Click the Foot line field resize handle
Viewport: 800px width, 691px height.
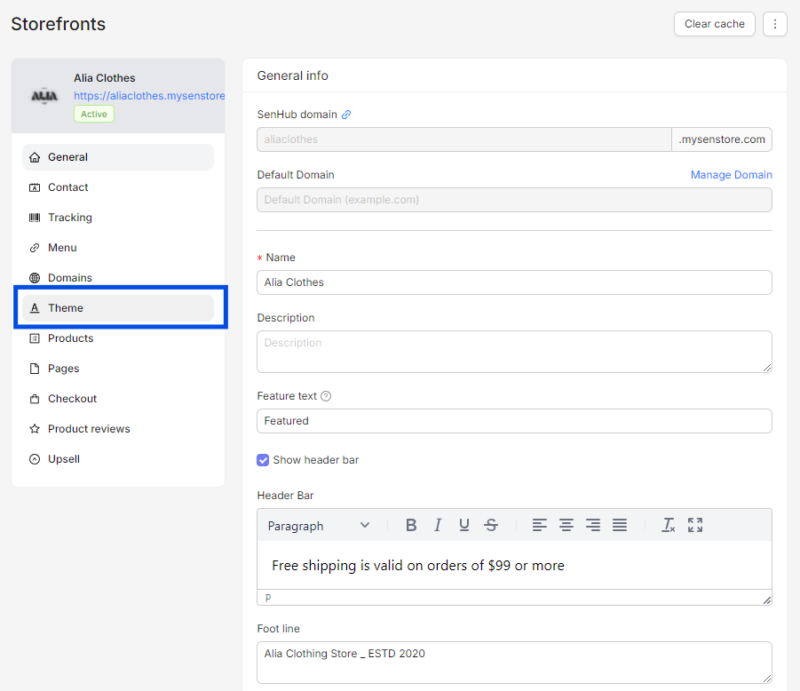[767, 678]
